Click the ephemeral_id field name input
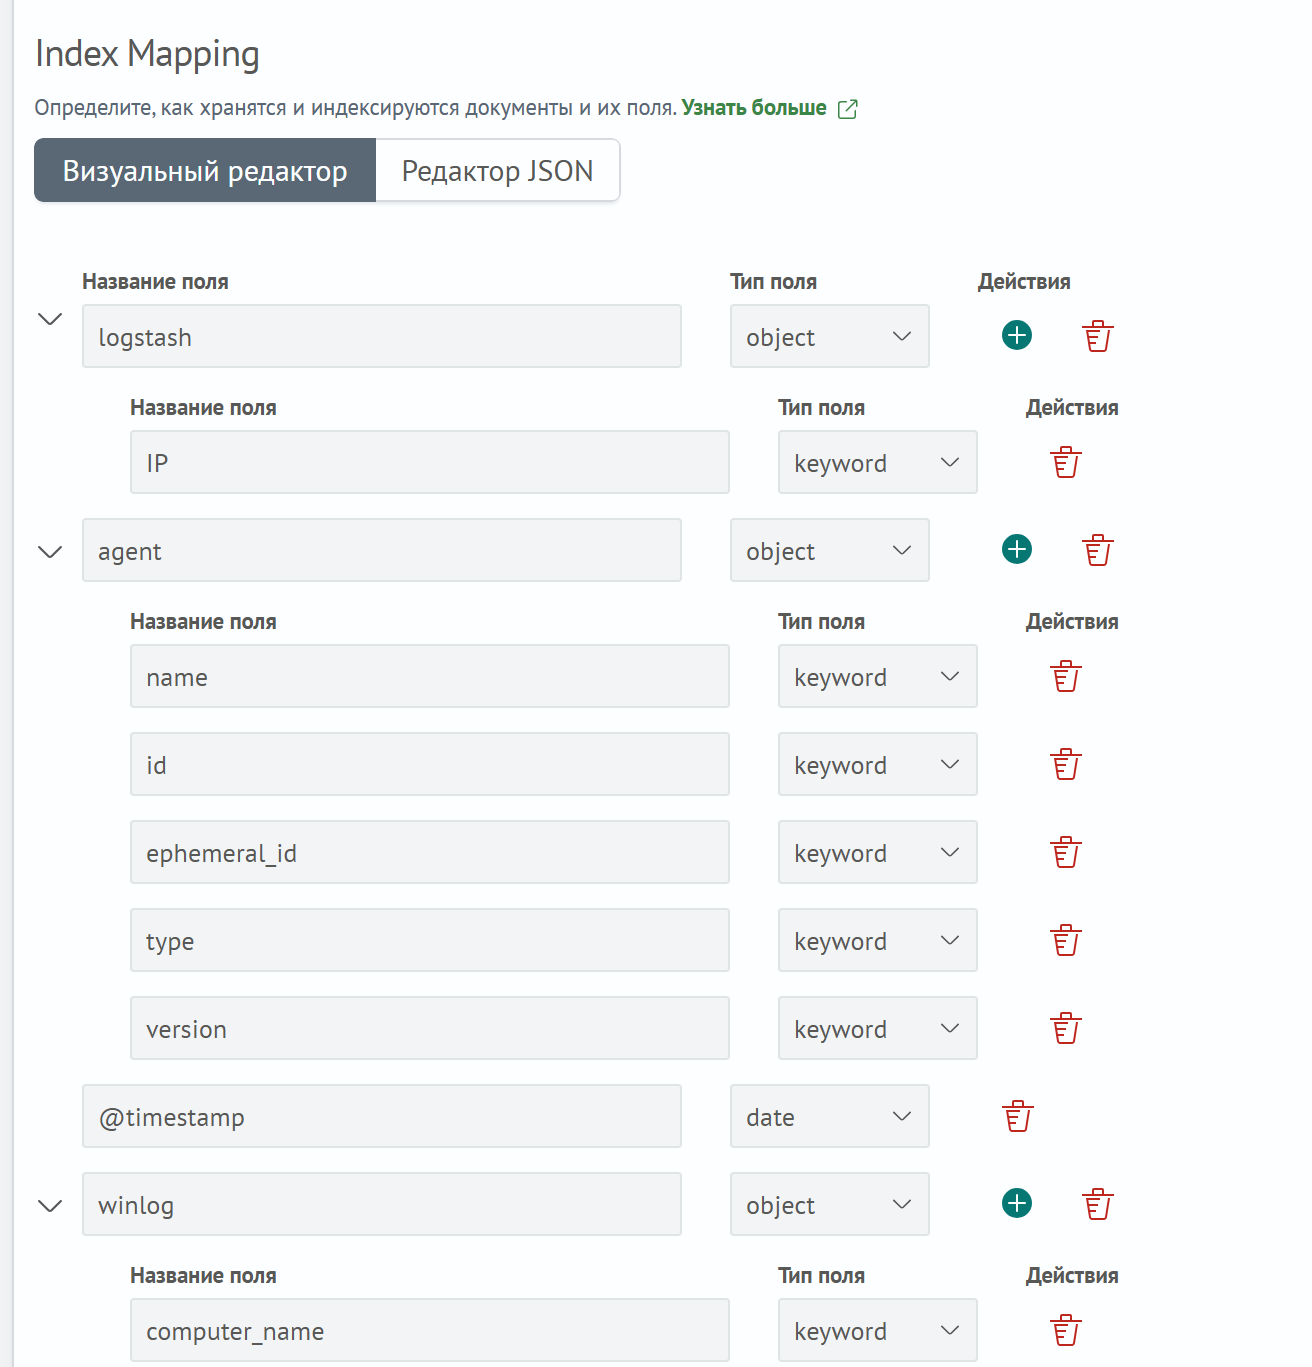 click(x=429, y=852)
